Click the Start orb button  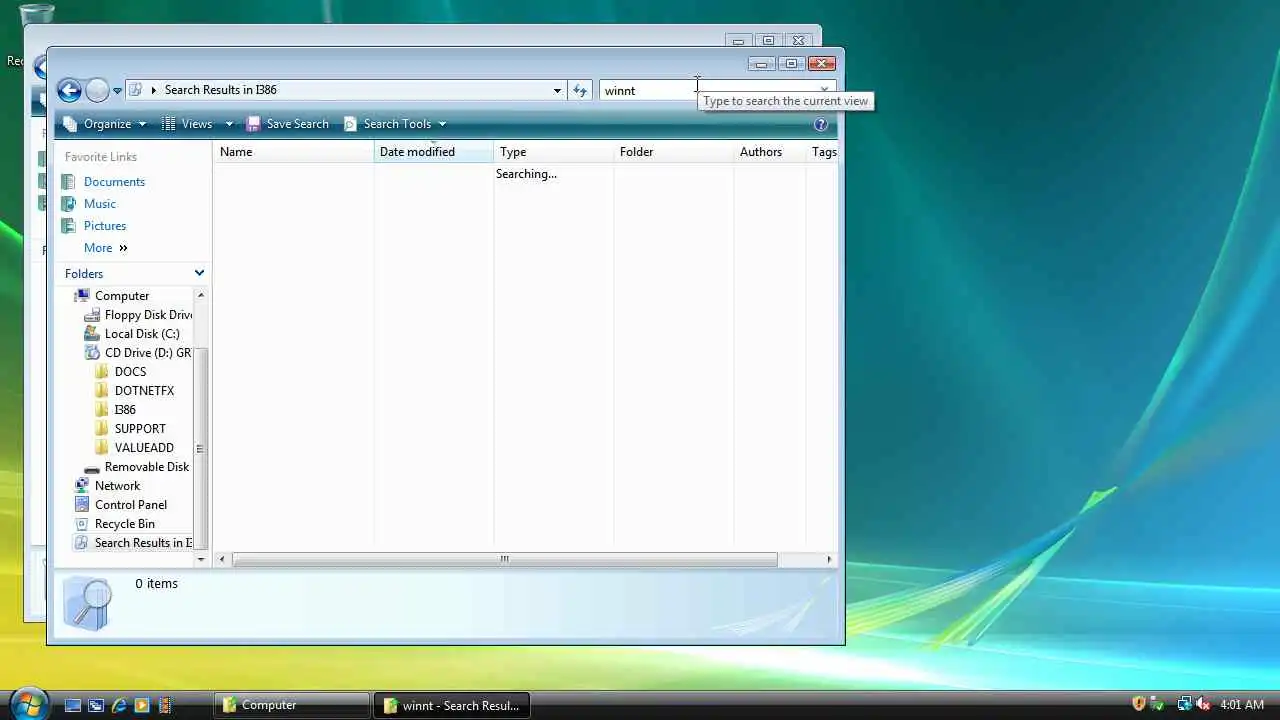coord(28,704)
